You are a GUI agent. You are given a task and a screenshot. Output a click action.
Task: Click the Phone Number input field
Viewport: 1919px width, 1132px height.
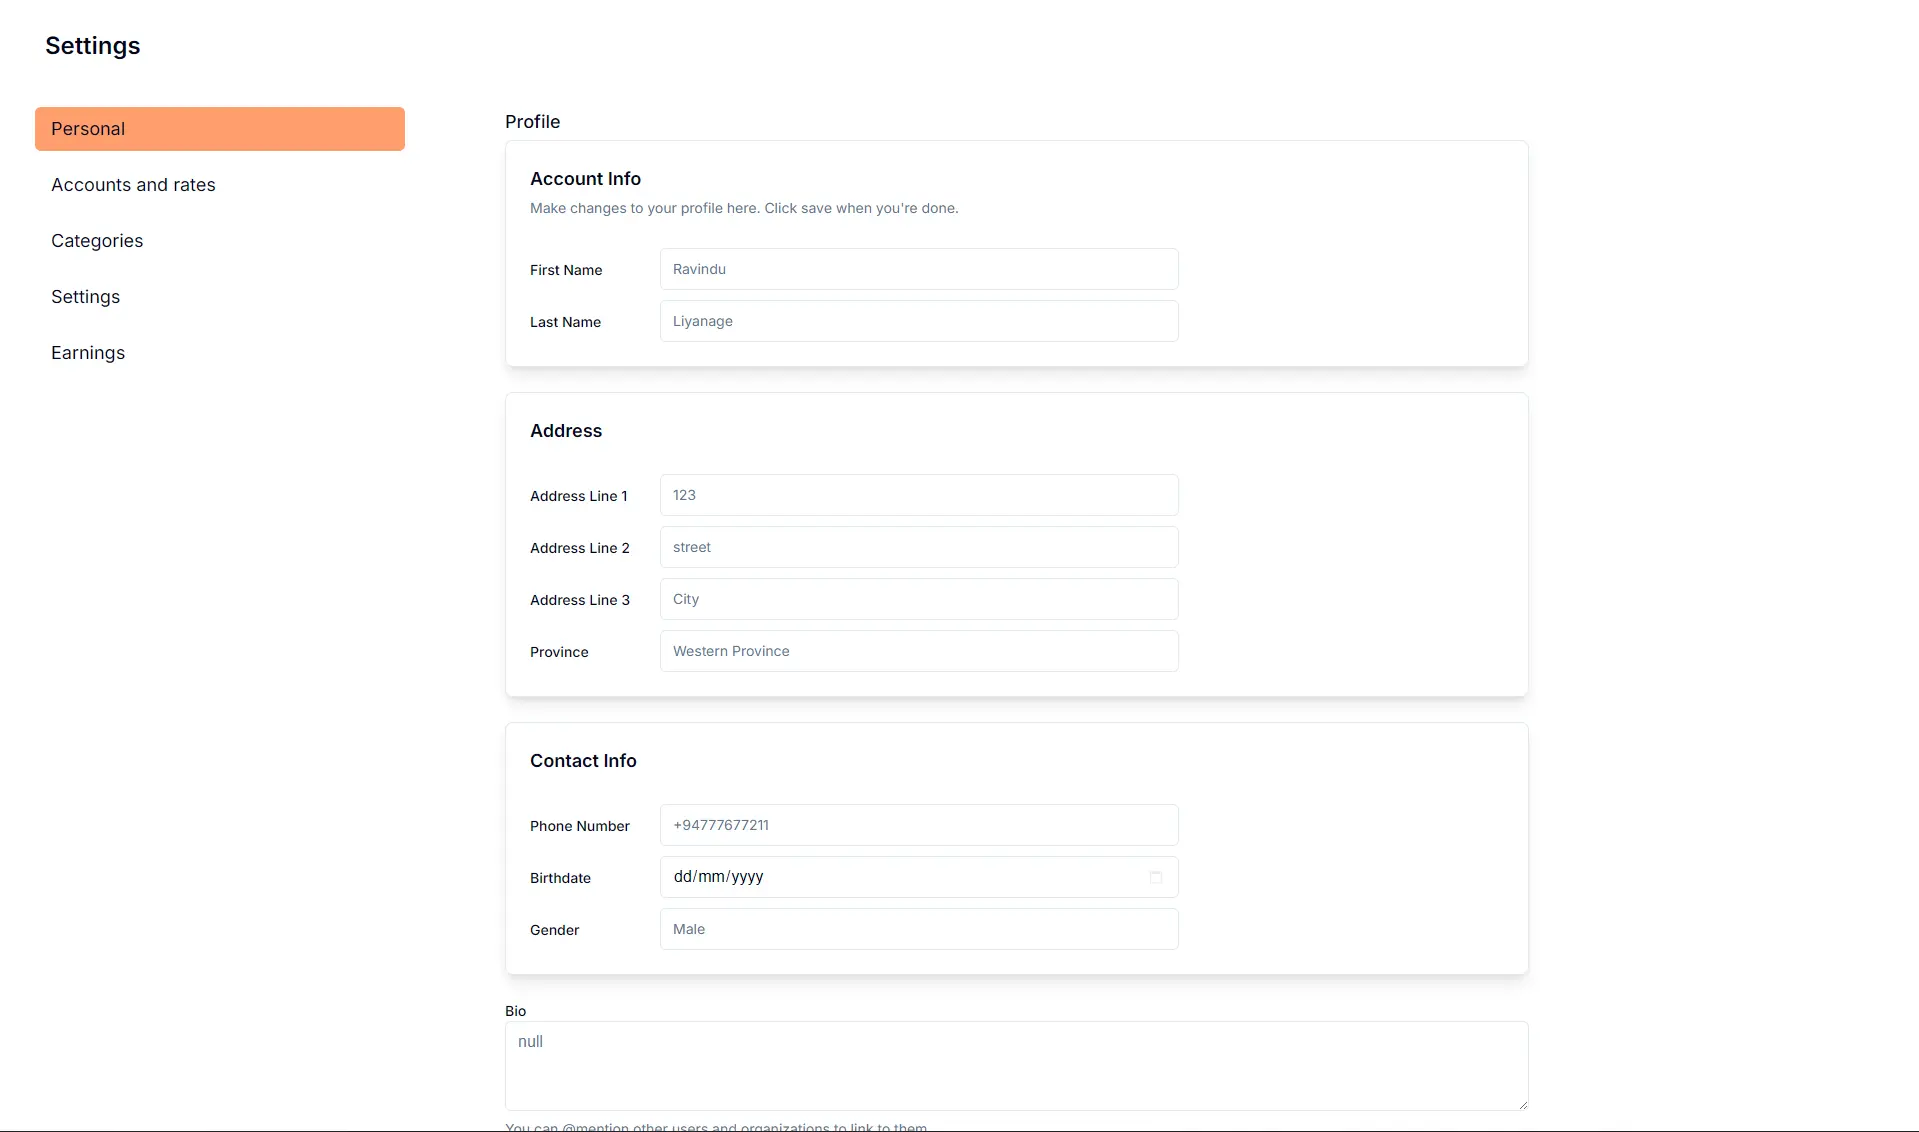tap(918, 825)
